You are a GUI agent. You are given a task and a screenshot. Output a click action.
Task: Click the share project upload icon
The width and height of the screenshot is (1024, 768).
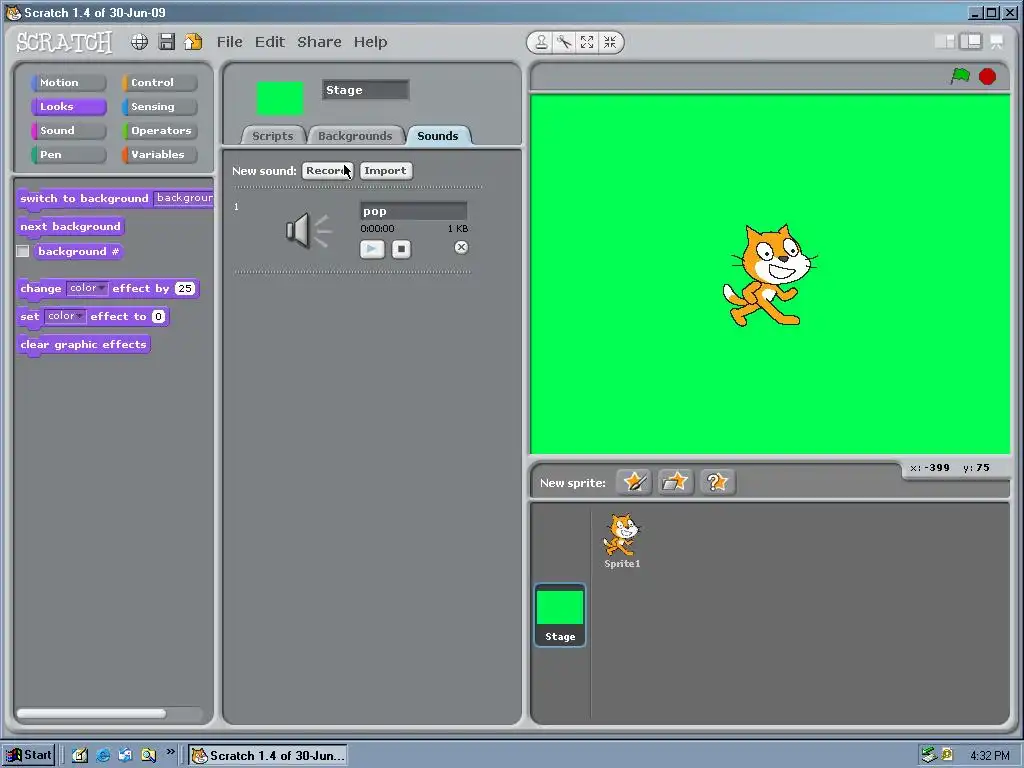point(193,42)
